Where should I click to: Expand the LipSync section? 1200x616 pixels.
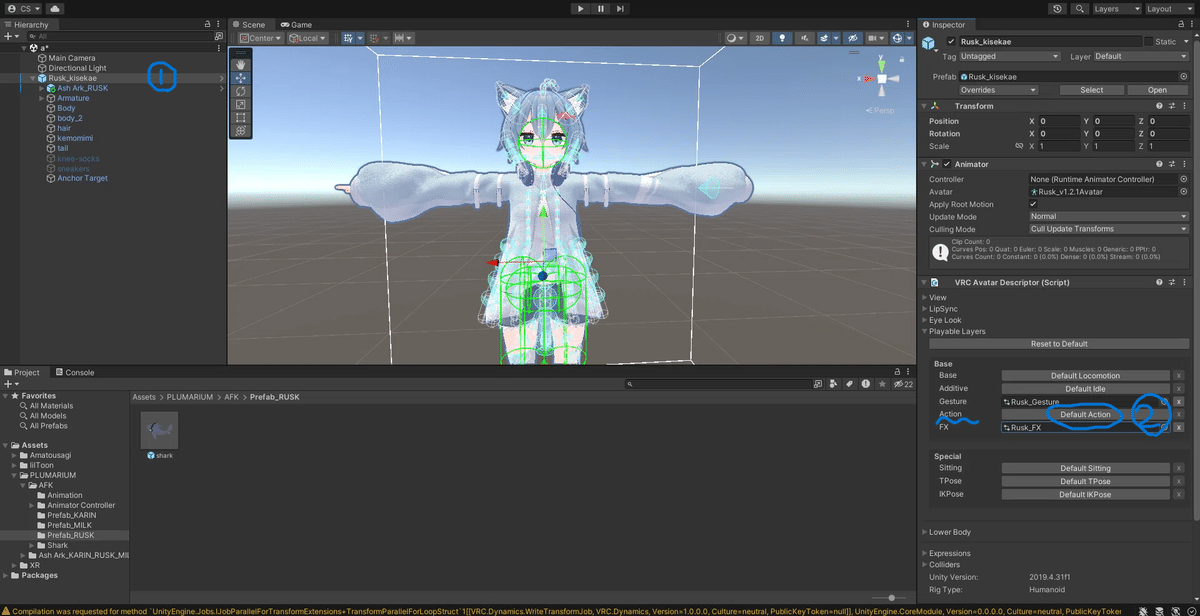coord(924,309)
